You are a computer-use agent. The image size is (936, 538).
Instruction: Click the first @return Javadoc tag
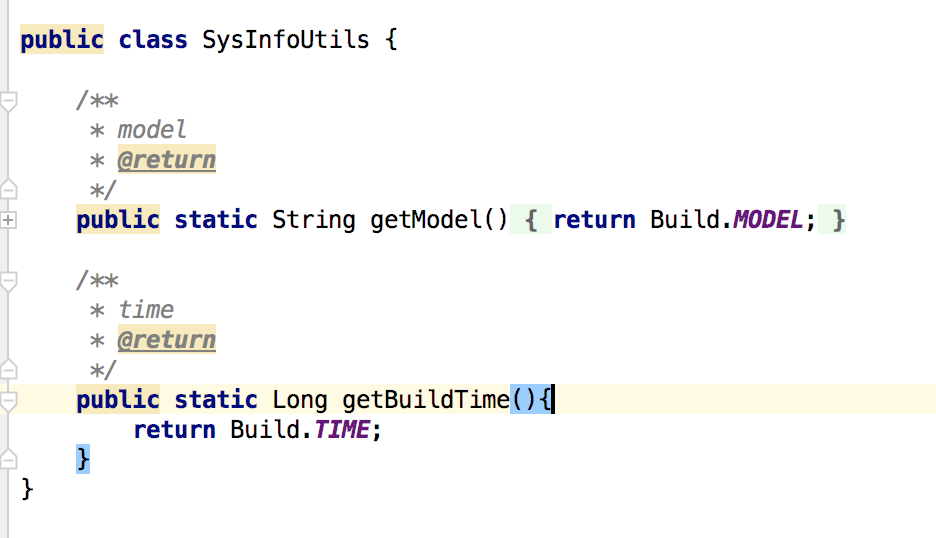(167, 159)
